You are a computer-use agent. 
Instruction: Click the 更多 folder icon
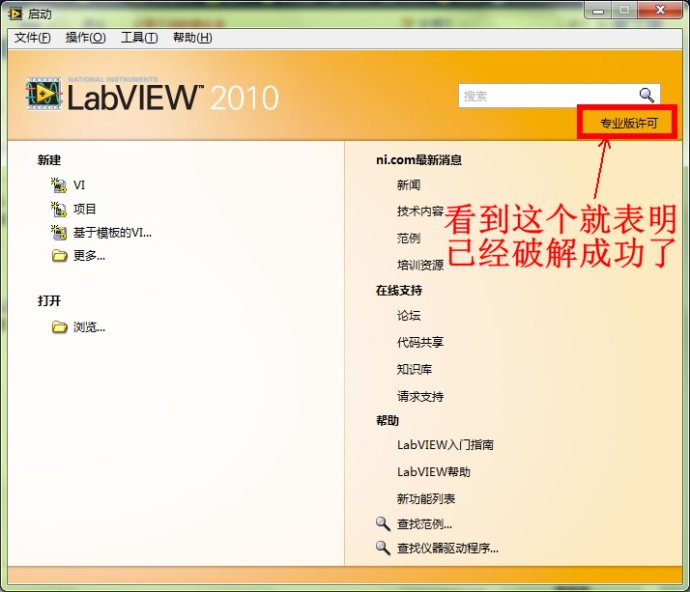click(59, 255)
